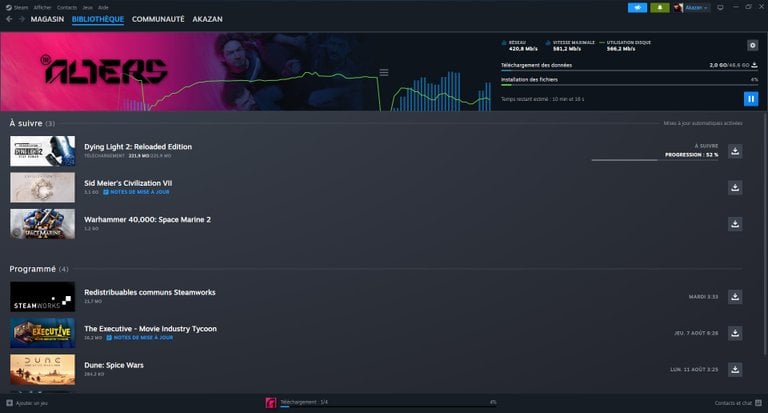The height and width of the screenshot is (413, 768).
Task: Click Dying Light 2: Reloaded Edition title
Action: pos(138,146)
